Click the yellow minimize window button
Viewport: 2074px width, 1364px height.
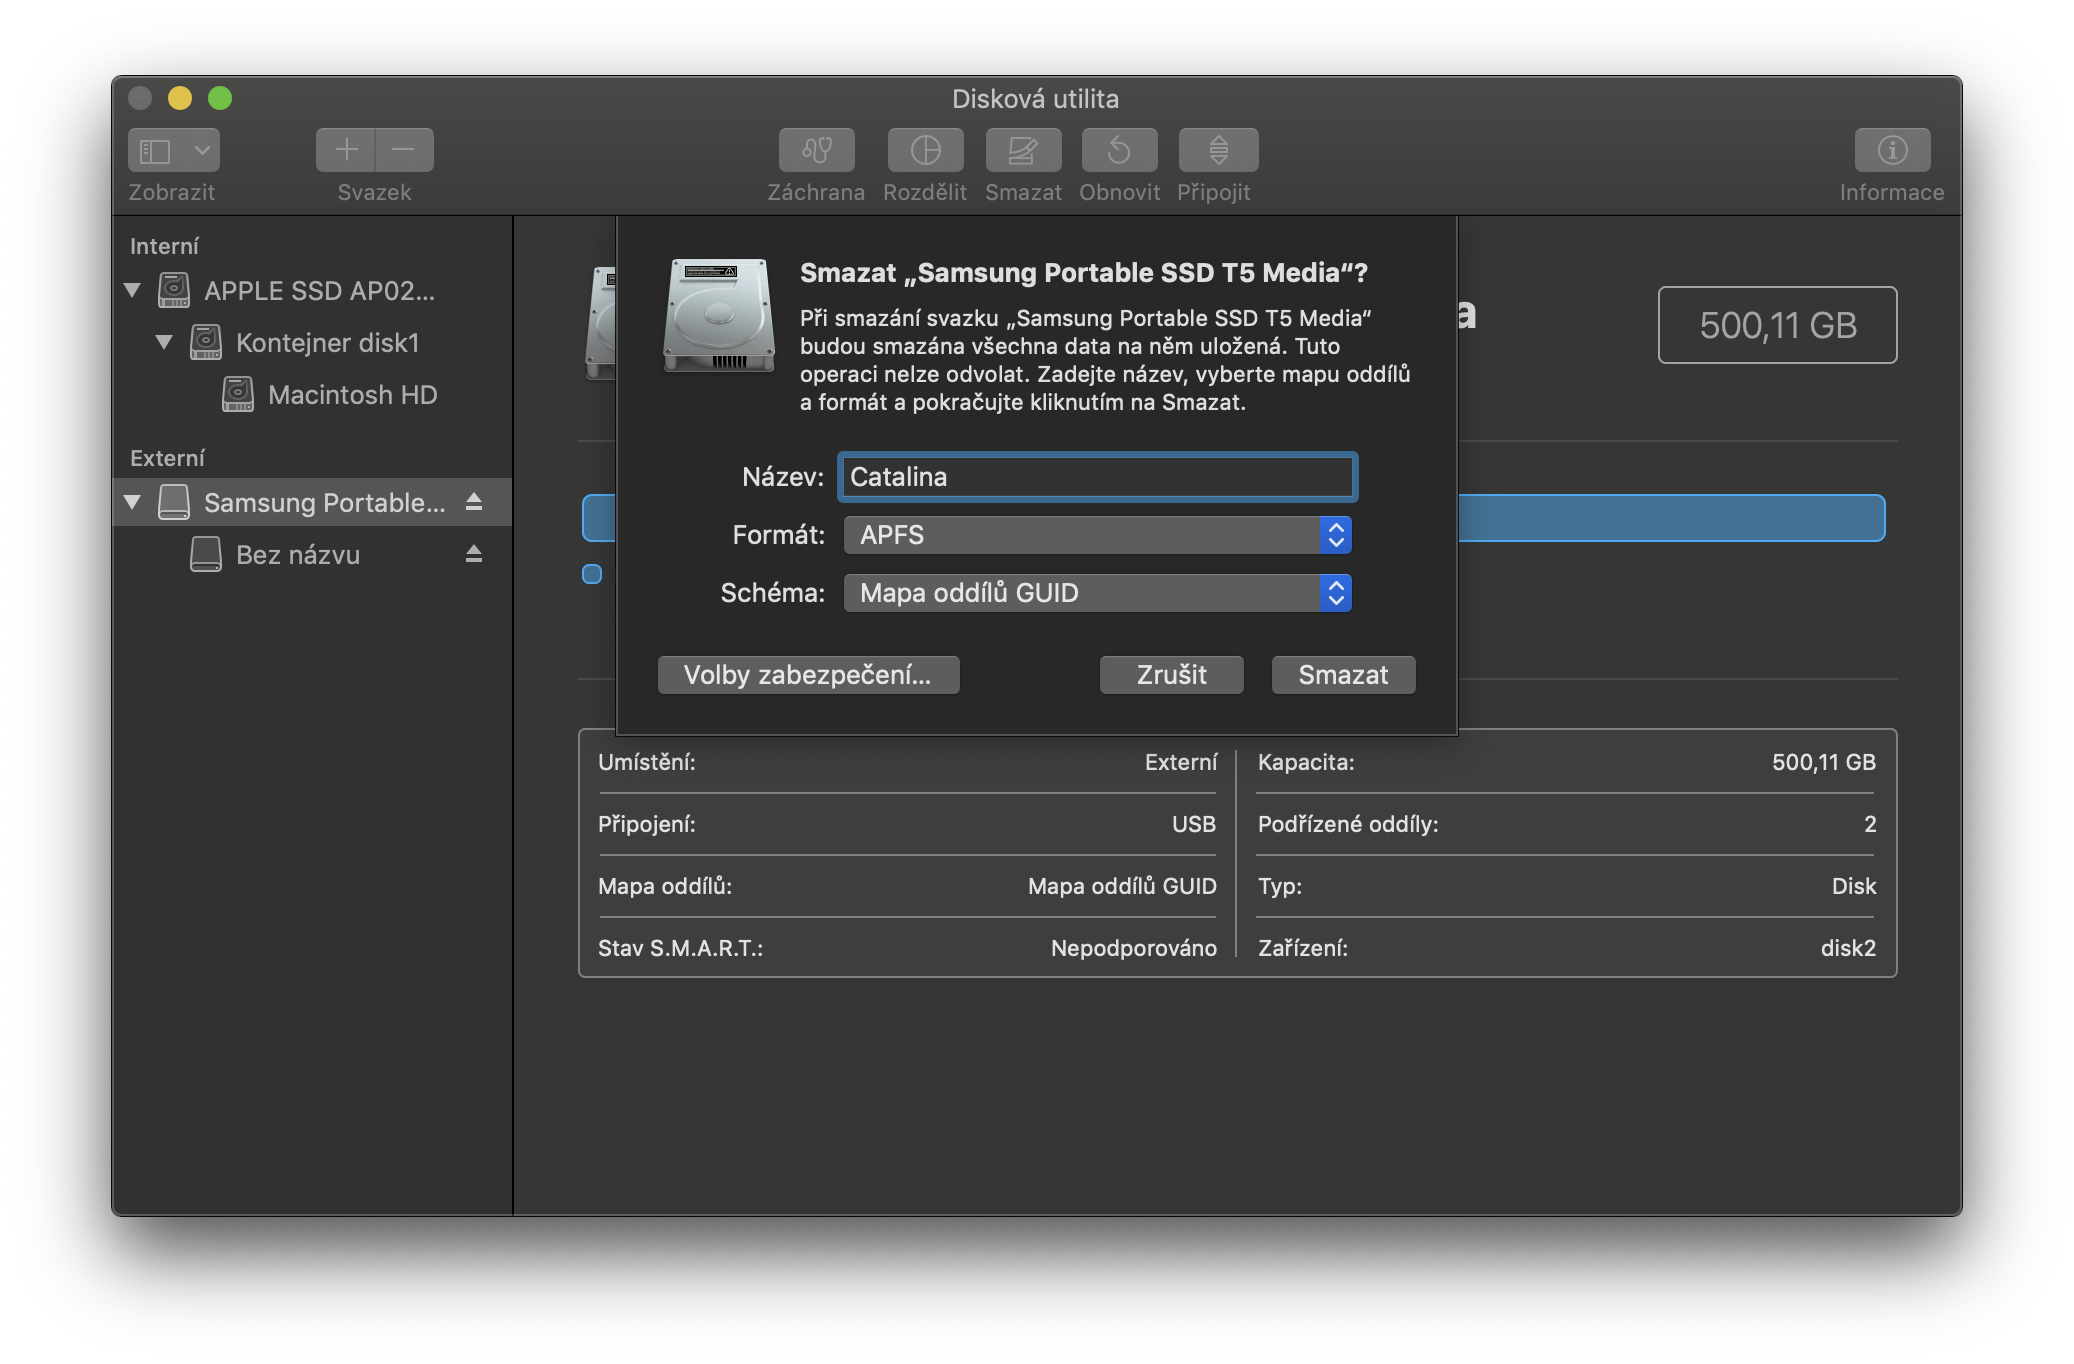coord(180,98)
